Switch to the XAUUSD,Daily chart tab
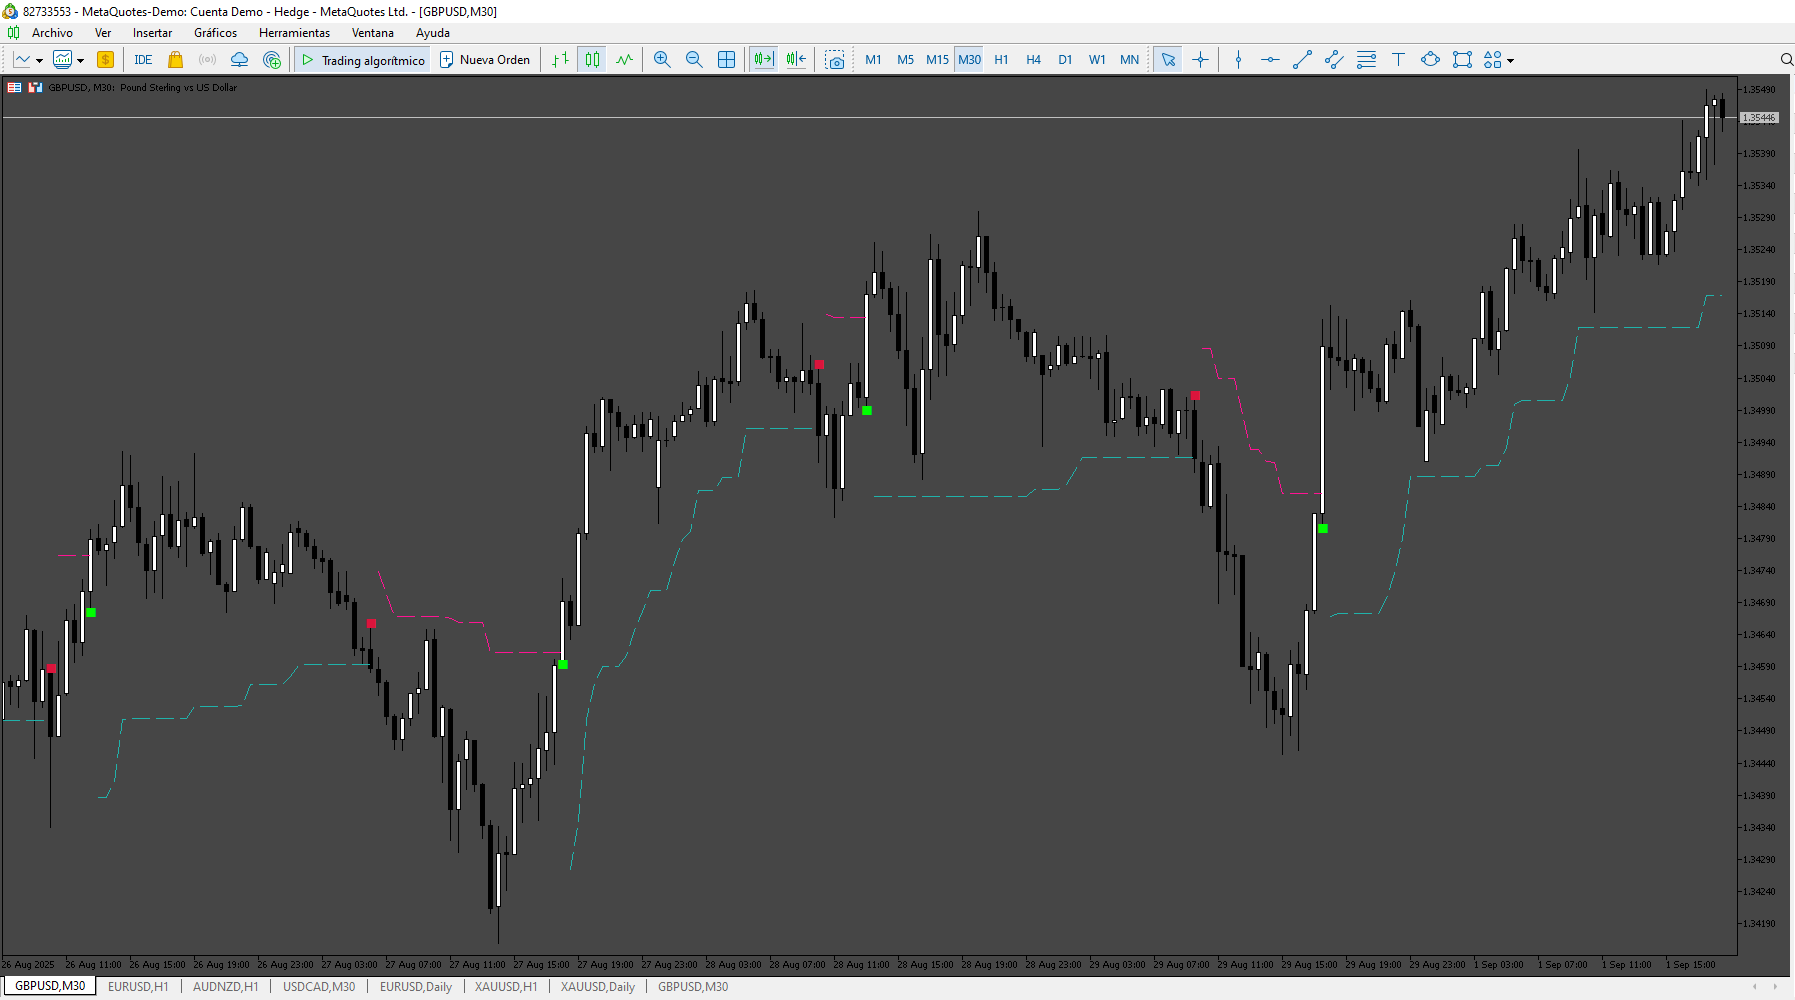The image size is (1795, 1000). point(598,987)
